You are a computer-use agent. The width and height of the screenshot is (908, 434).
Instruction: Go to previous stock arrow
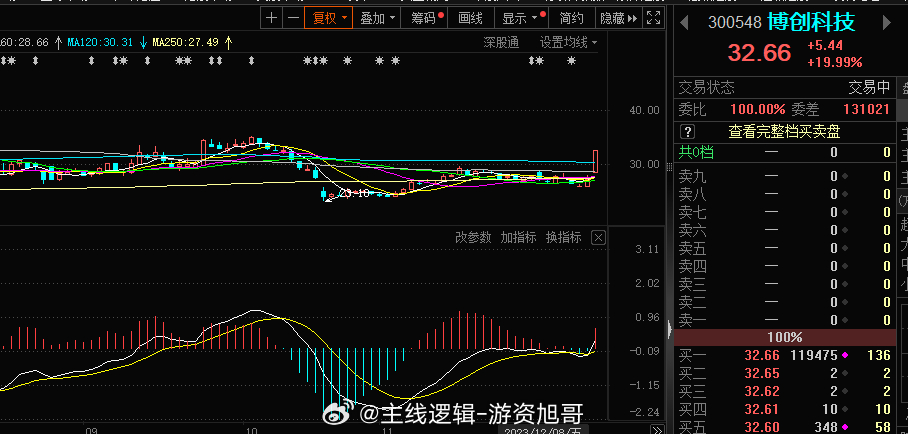(684, 23)
